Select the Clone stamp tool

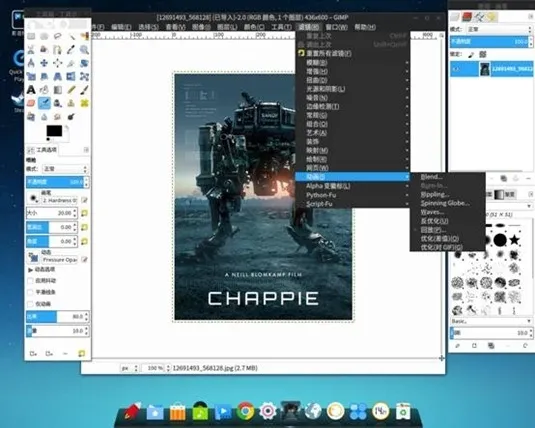[71, 103]
